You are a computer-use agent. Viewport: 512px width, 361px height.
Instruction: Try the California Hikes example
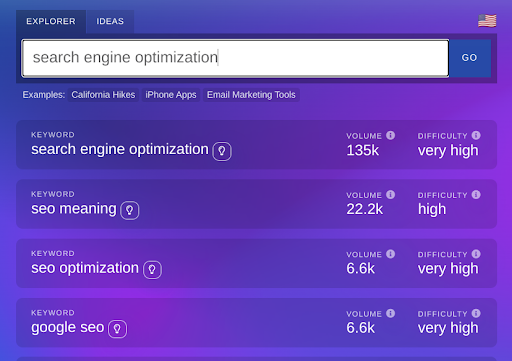click(103, 95)
